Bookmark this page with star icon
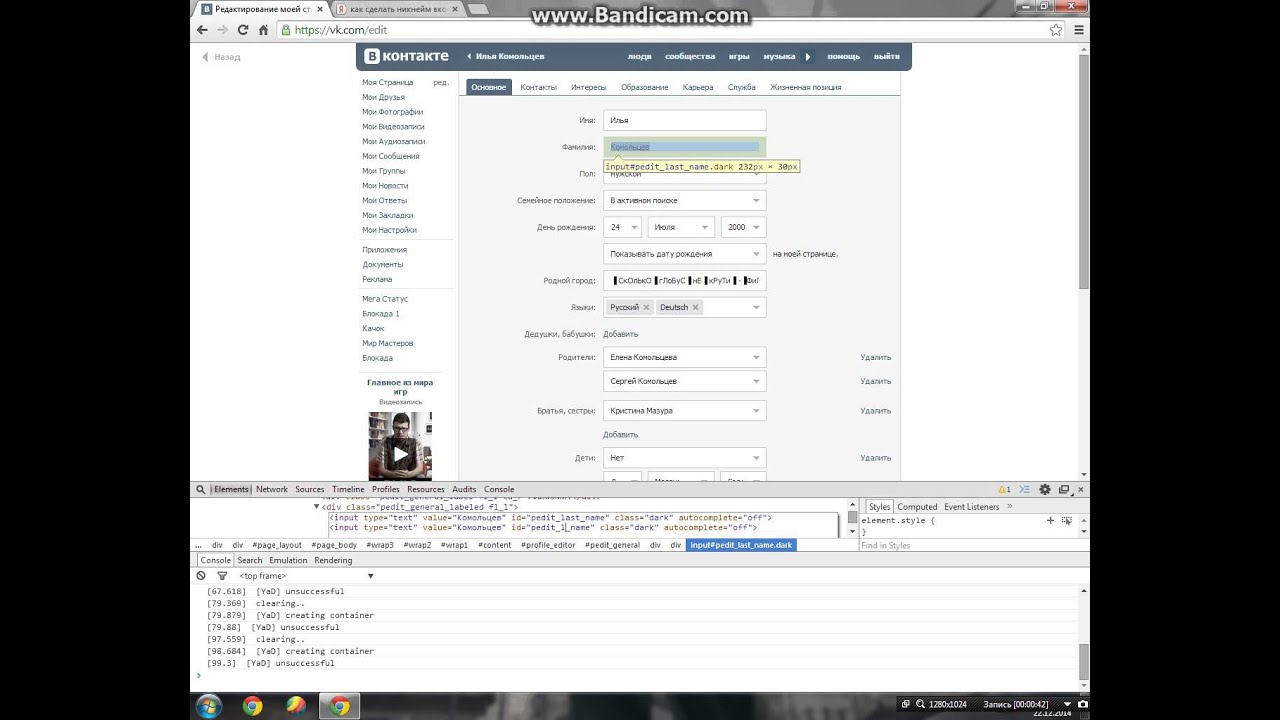 pyautogui.click(x=1056, y=30)
